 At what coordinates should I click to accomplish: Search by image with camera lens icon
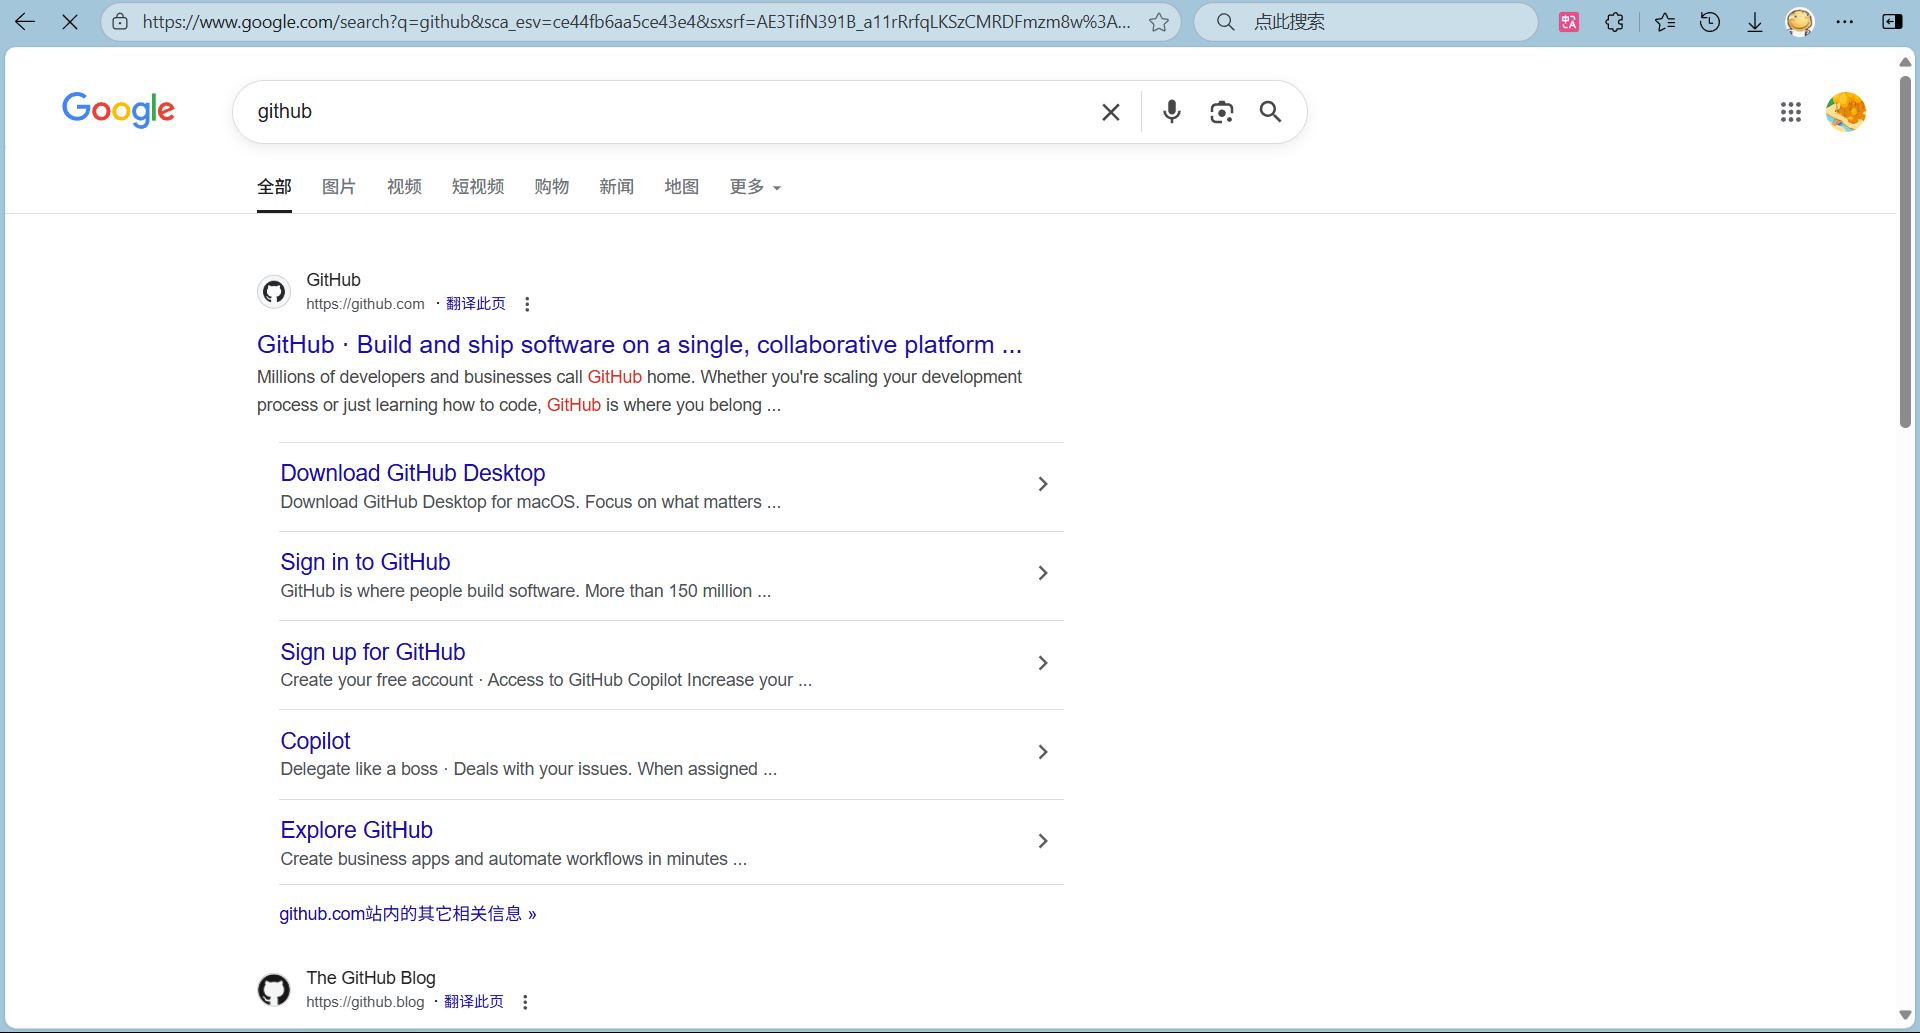tap(1221, 112)
